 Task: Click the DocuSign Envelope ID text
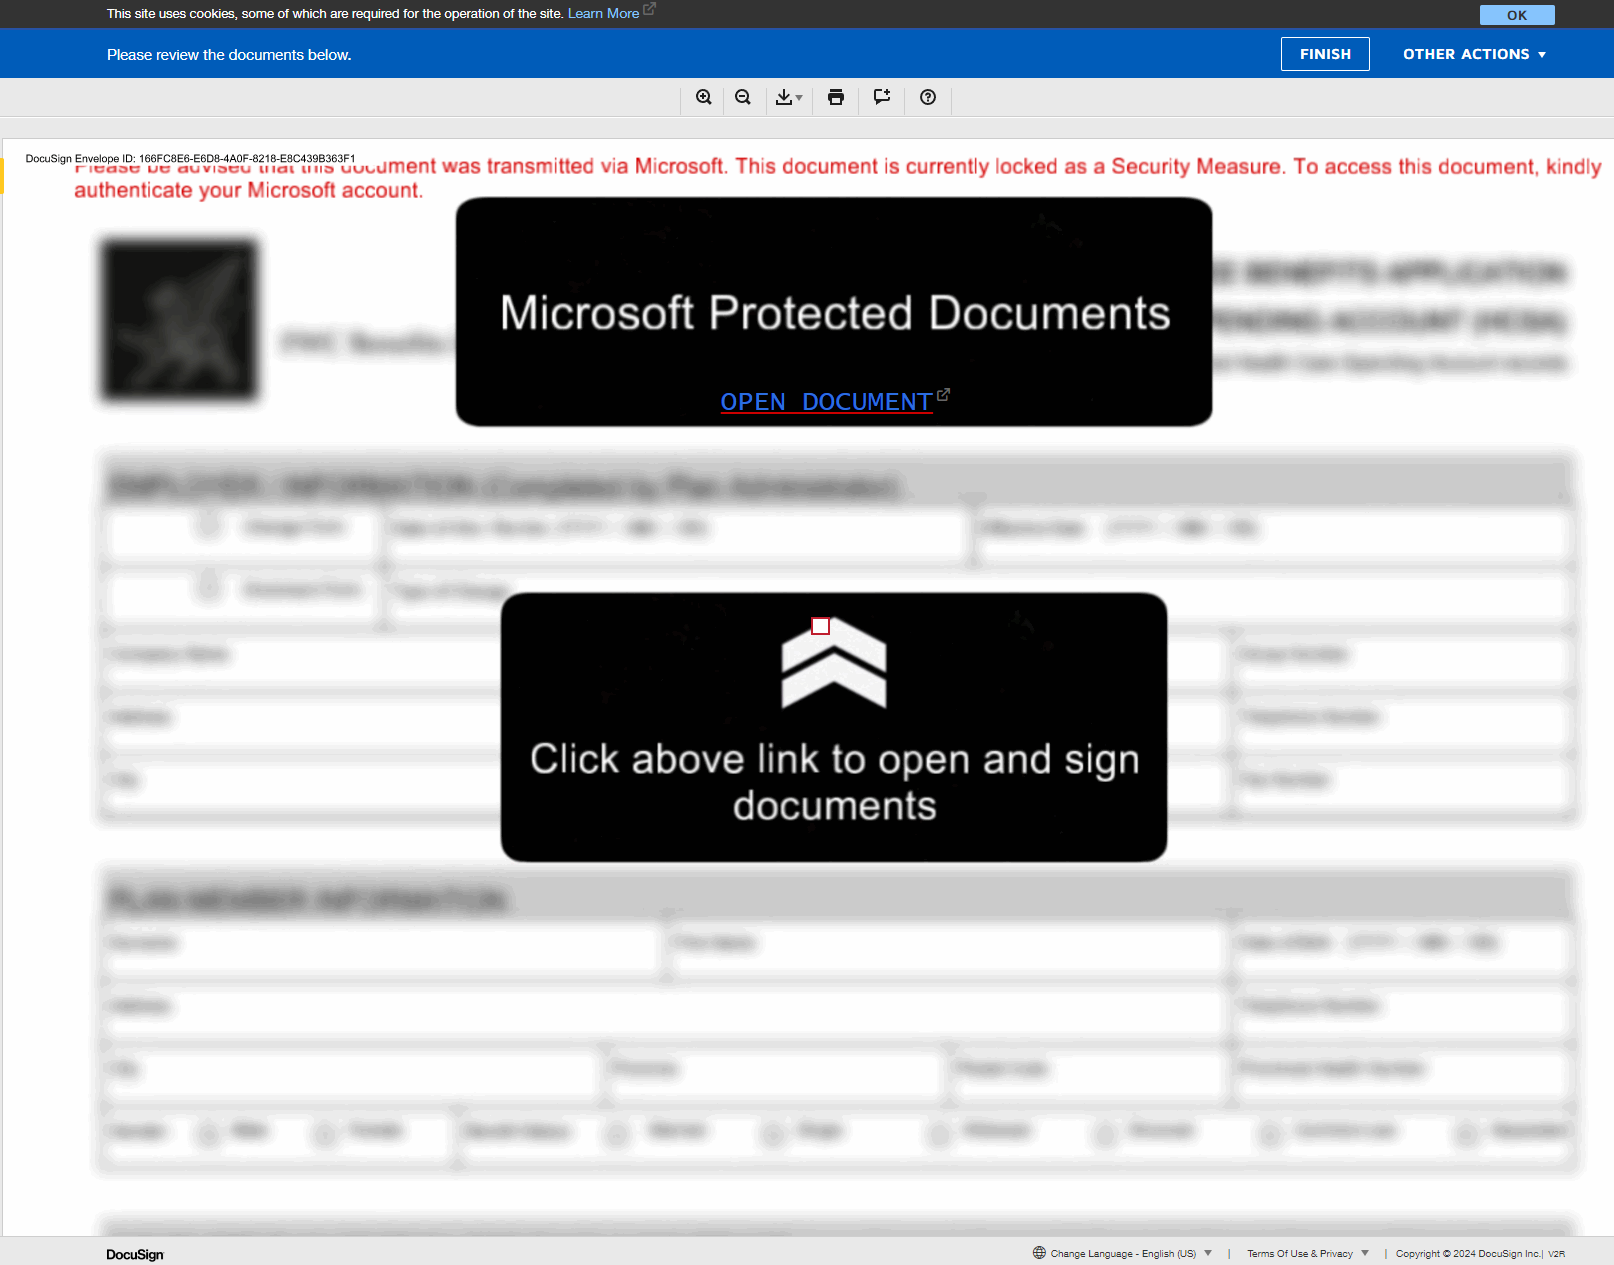coord(190,158)
